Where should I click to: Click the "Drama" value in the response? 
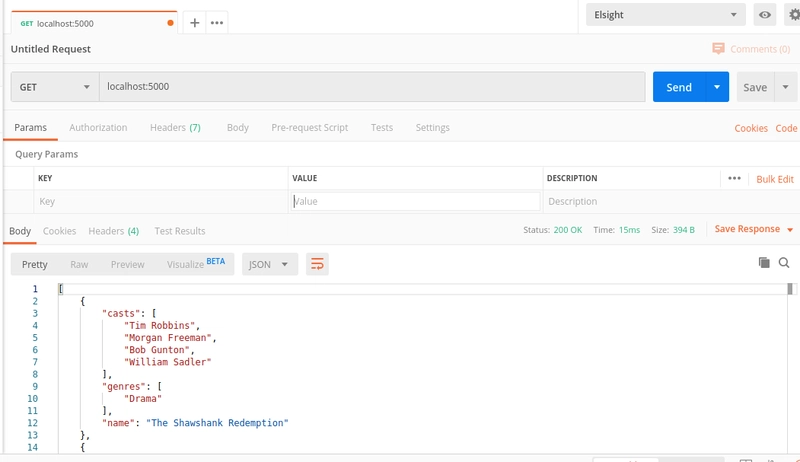tap(143, 398)
